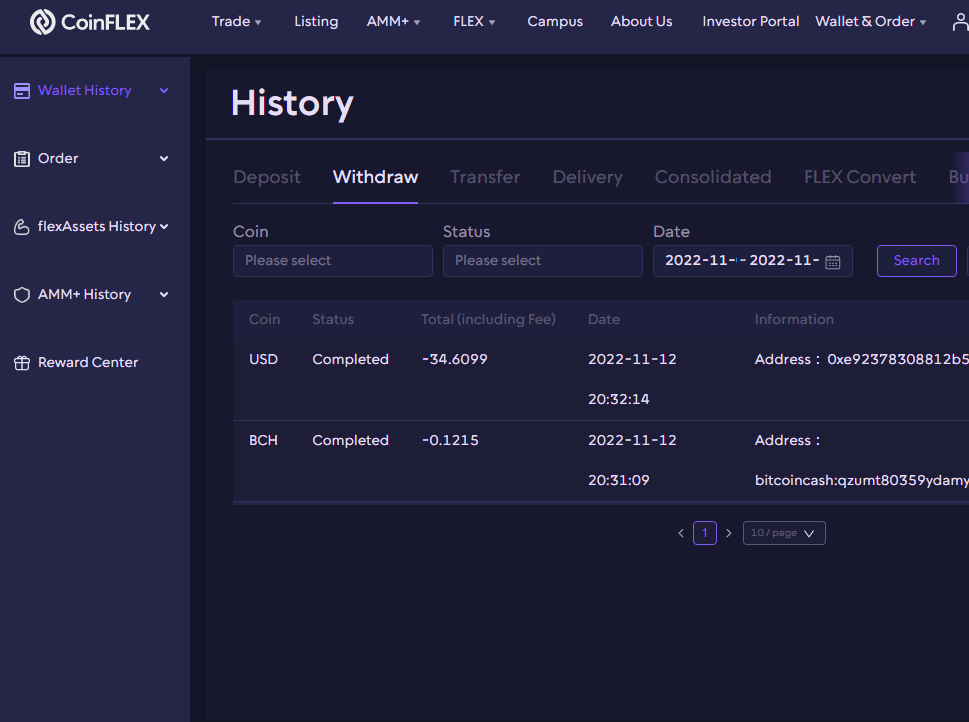The height and width of the screenshot is (722, 969).
Task: Open the Status filter select box
Action: [x=543, y=261]
